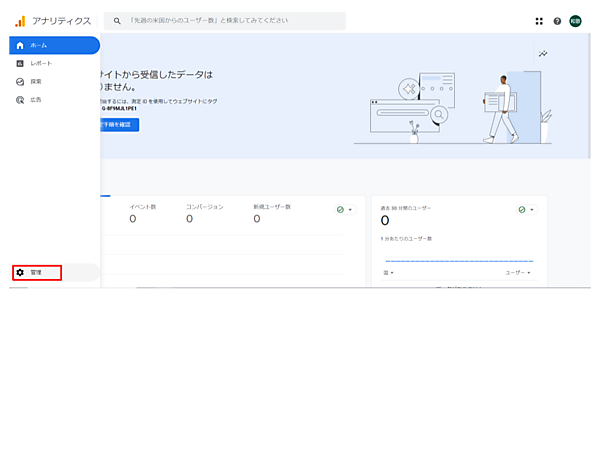Click the 過去30分間のユーザー heading
The width and height of the screenshot is (600, 450).
click(406, 208)
